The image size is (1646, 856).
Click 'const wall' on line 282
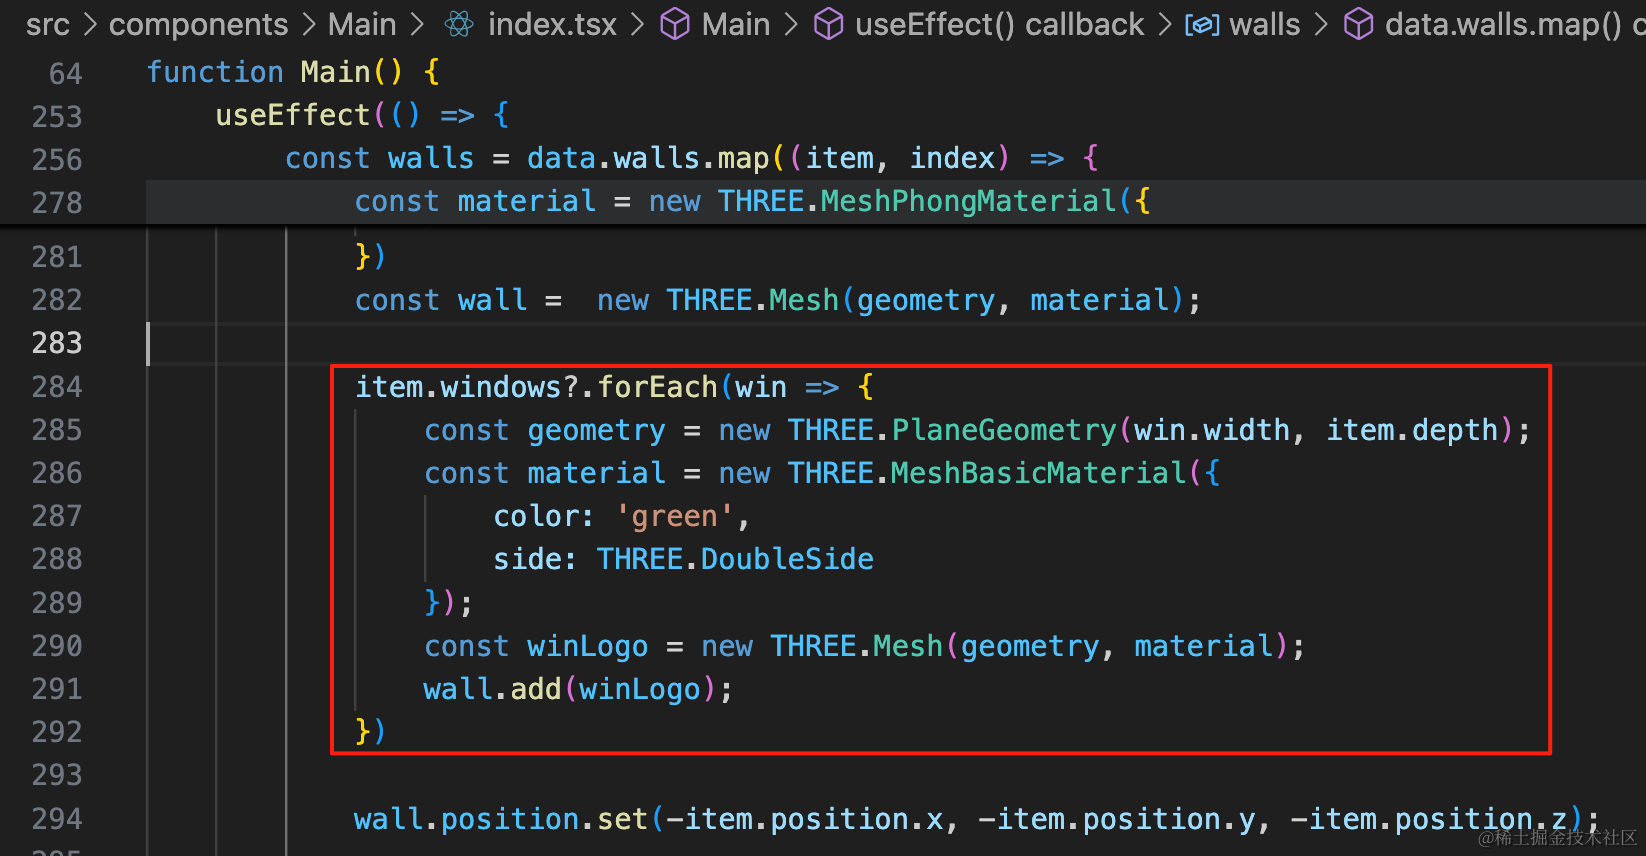click(x=441, y=300)
